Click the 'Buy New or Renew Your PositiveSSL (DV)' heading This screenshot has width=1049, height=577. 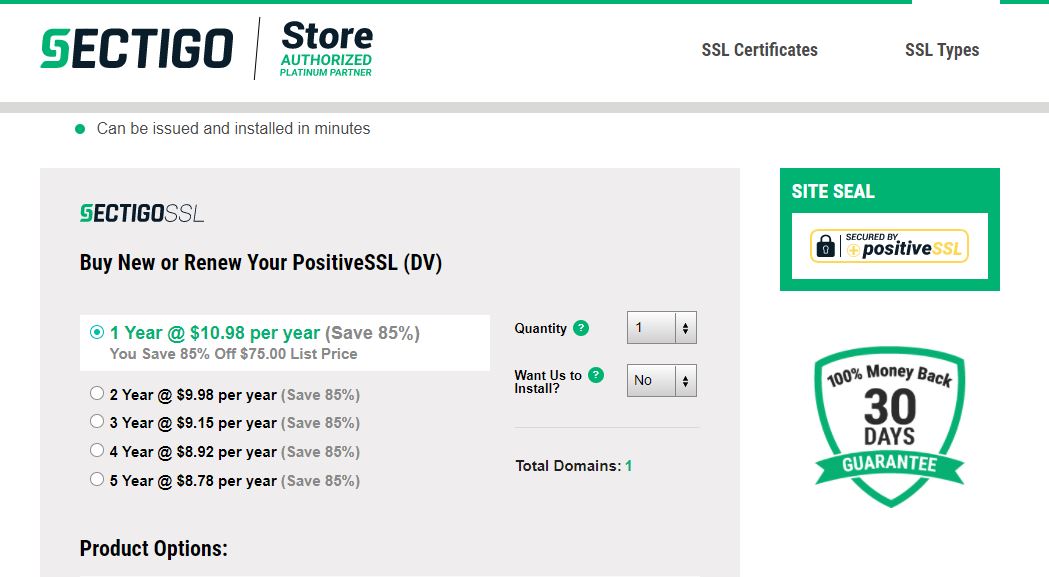[x=261, y=262]
